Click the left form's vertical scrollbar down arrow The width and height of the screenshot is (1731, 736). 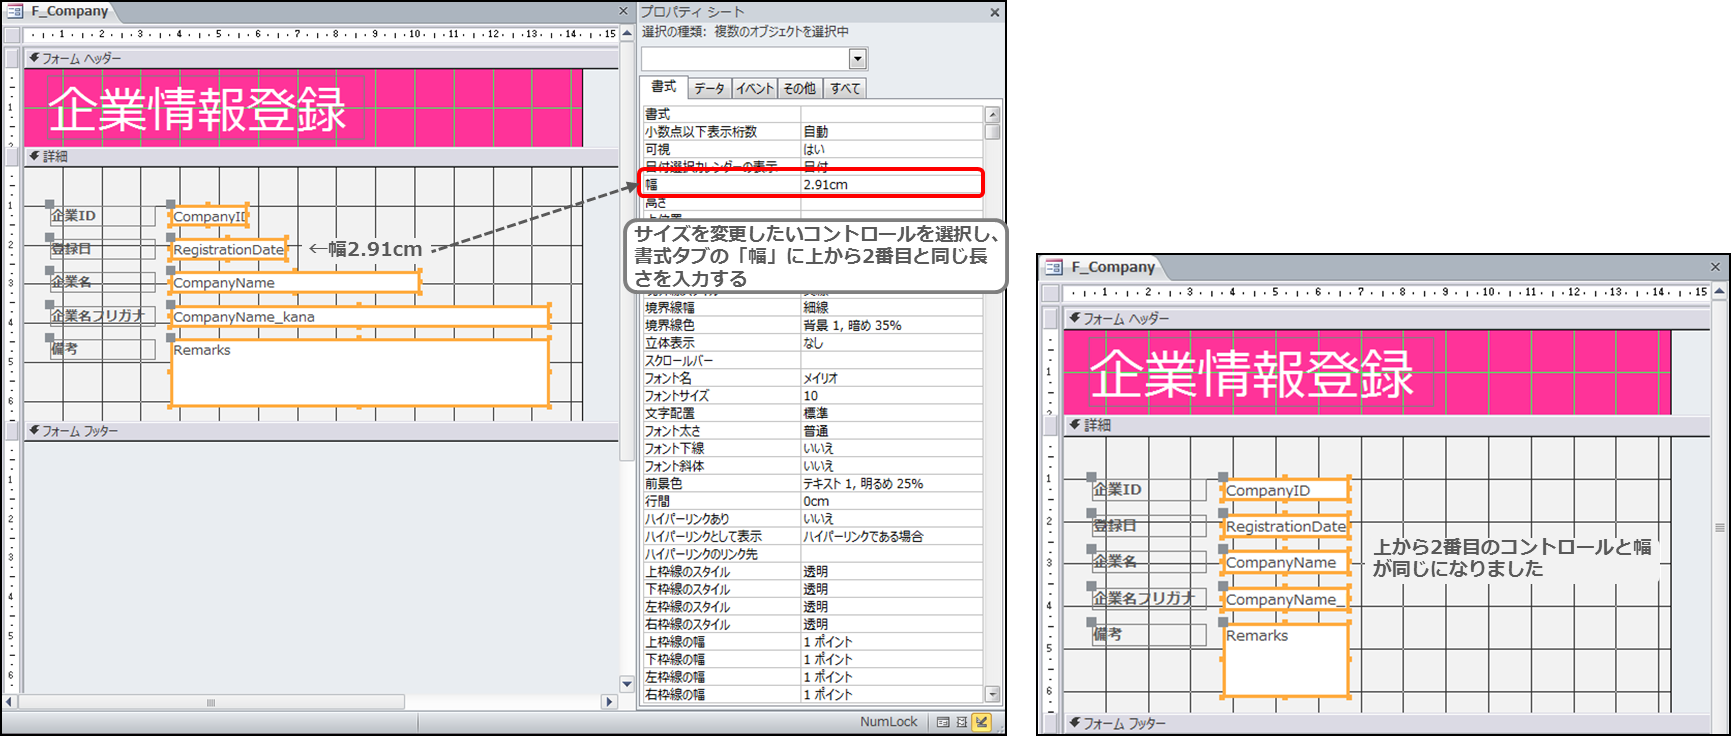627,685
